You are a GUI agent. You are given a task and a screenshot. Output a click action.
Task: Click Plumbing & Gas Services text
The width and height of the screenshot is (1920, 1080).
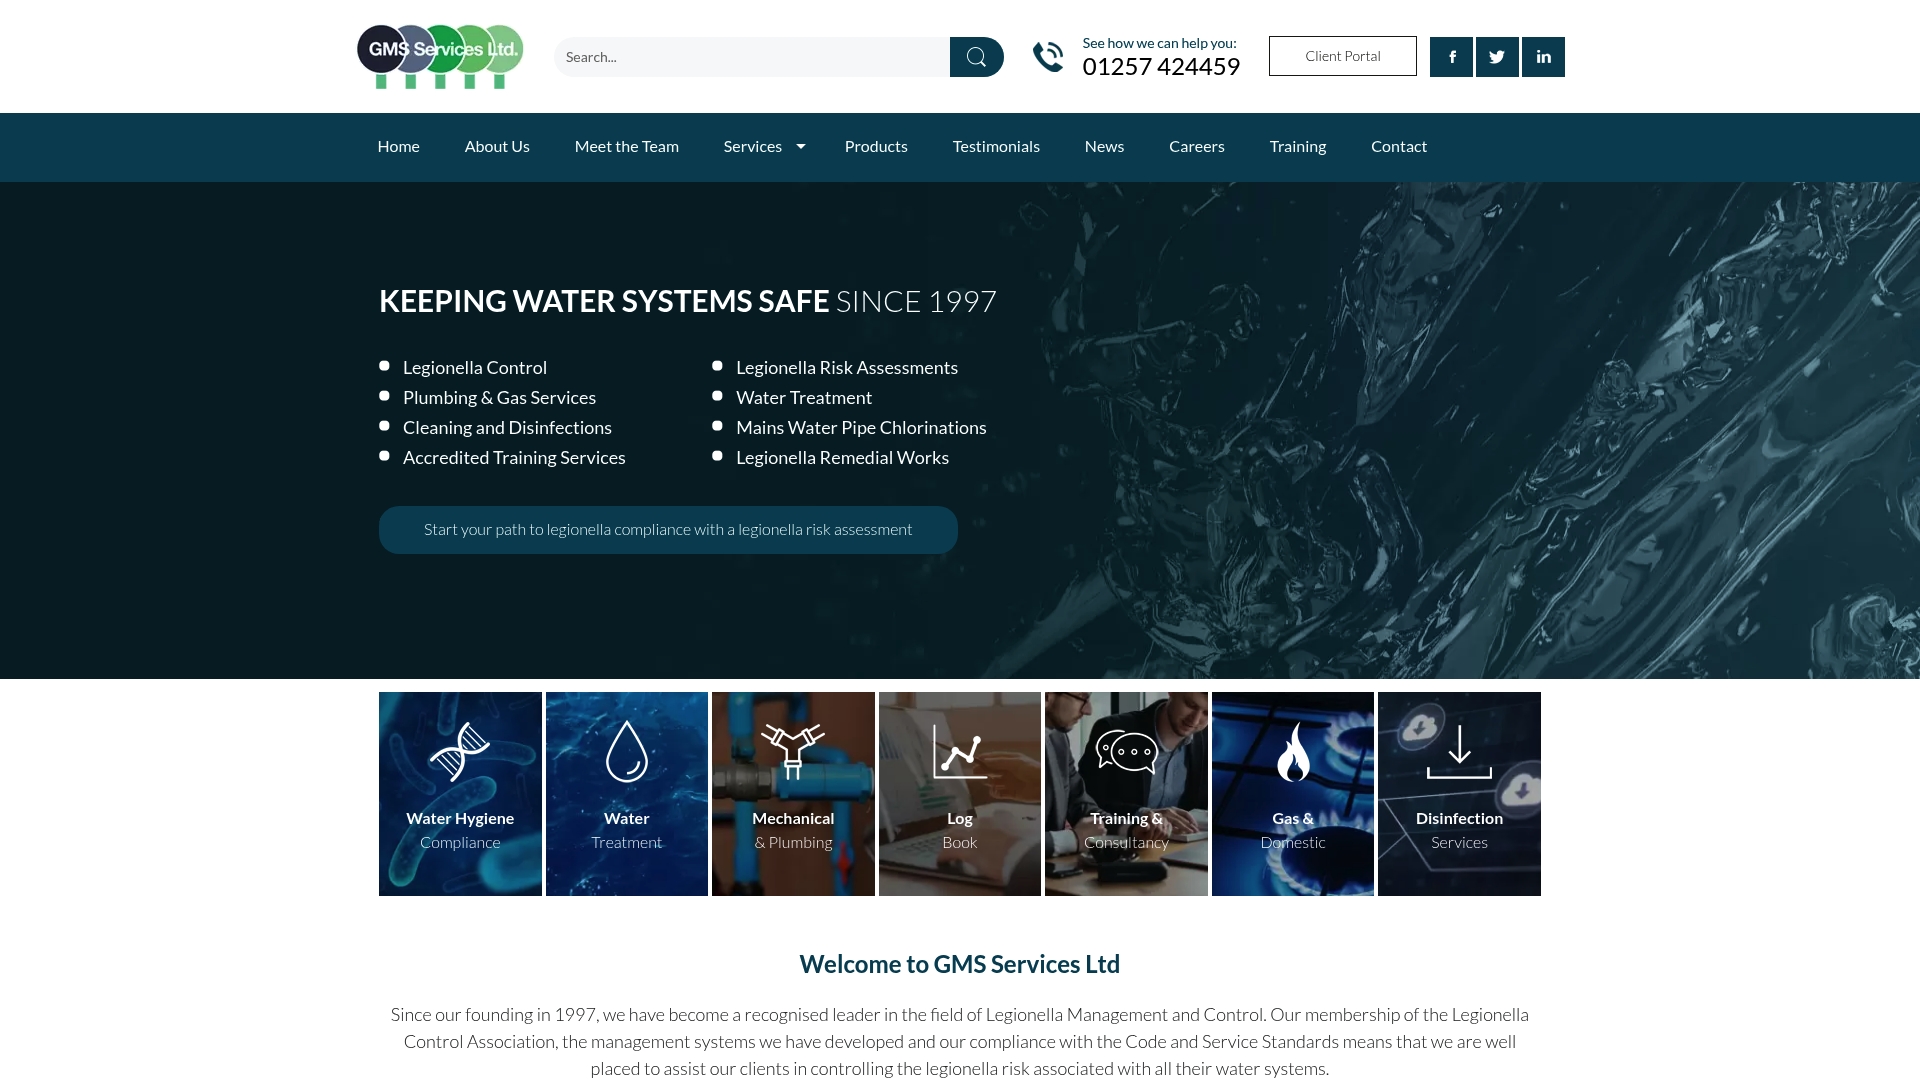pyautogui.click(x=499, y=398)
